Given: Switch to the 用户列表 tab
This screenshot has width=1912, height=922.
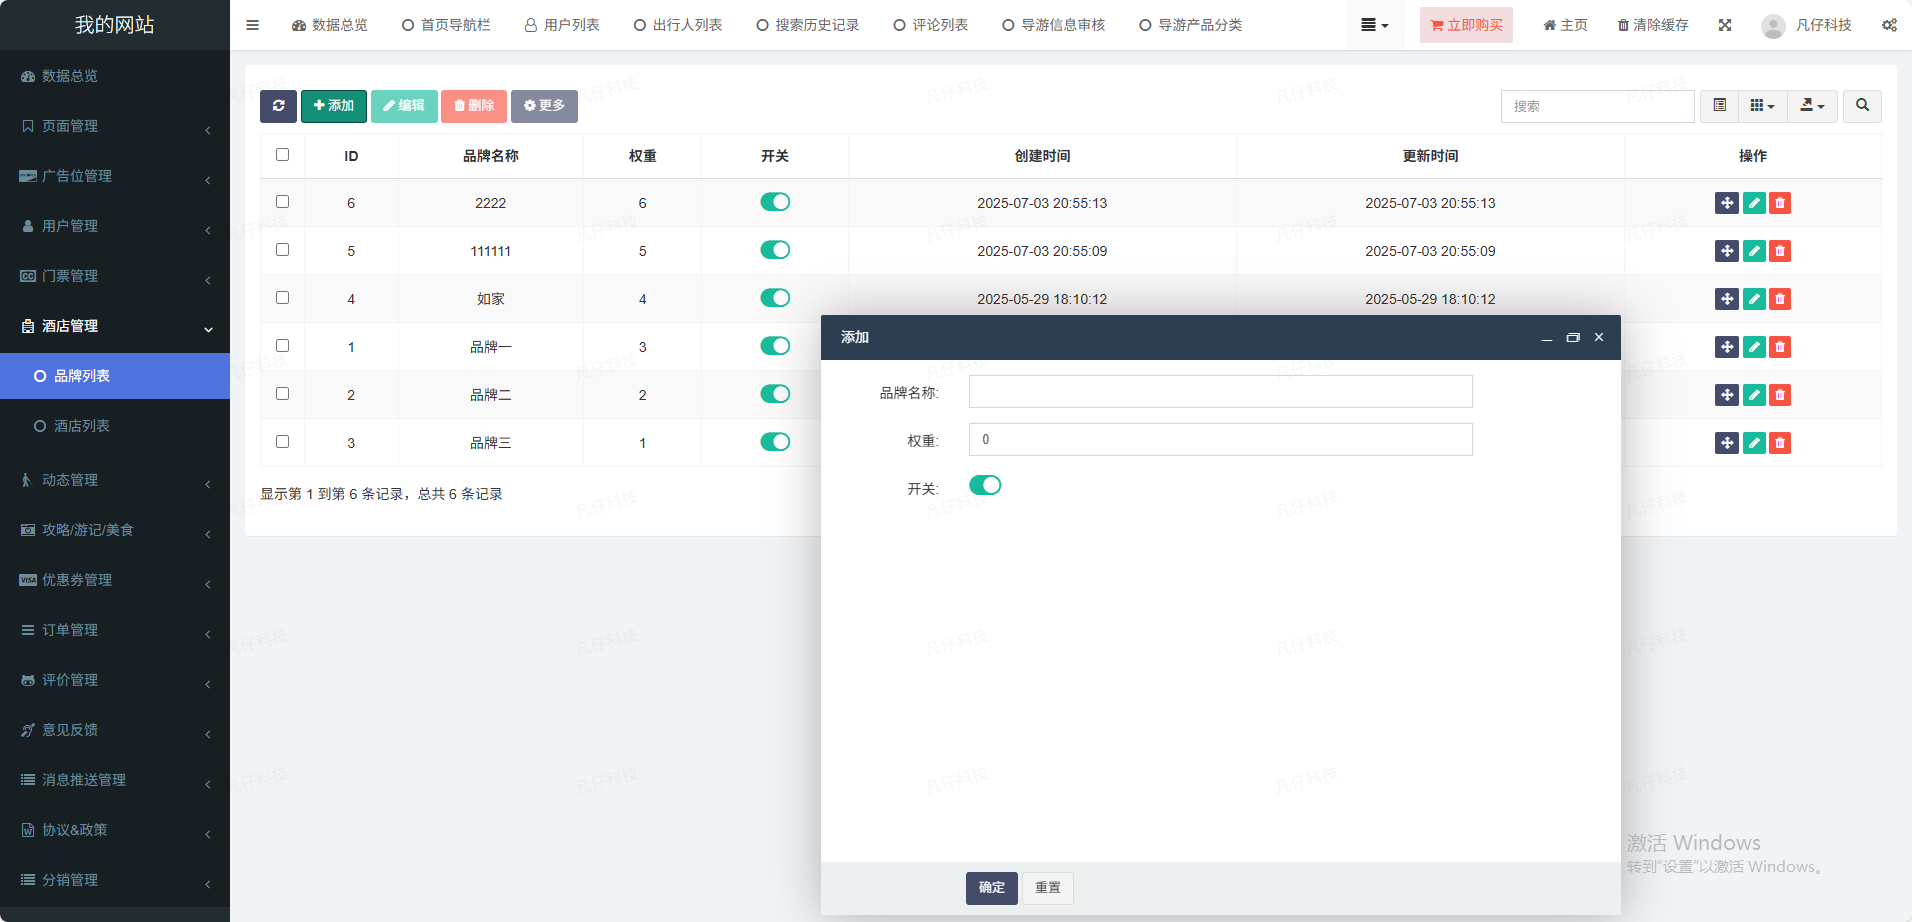Looking at the screenshot, I should pos(562,25).
